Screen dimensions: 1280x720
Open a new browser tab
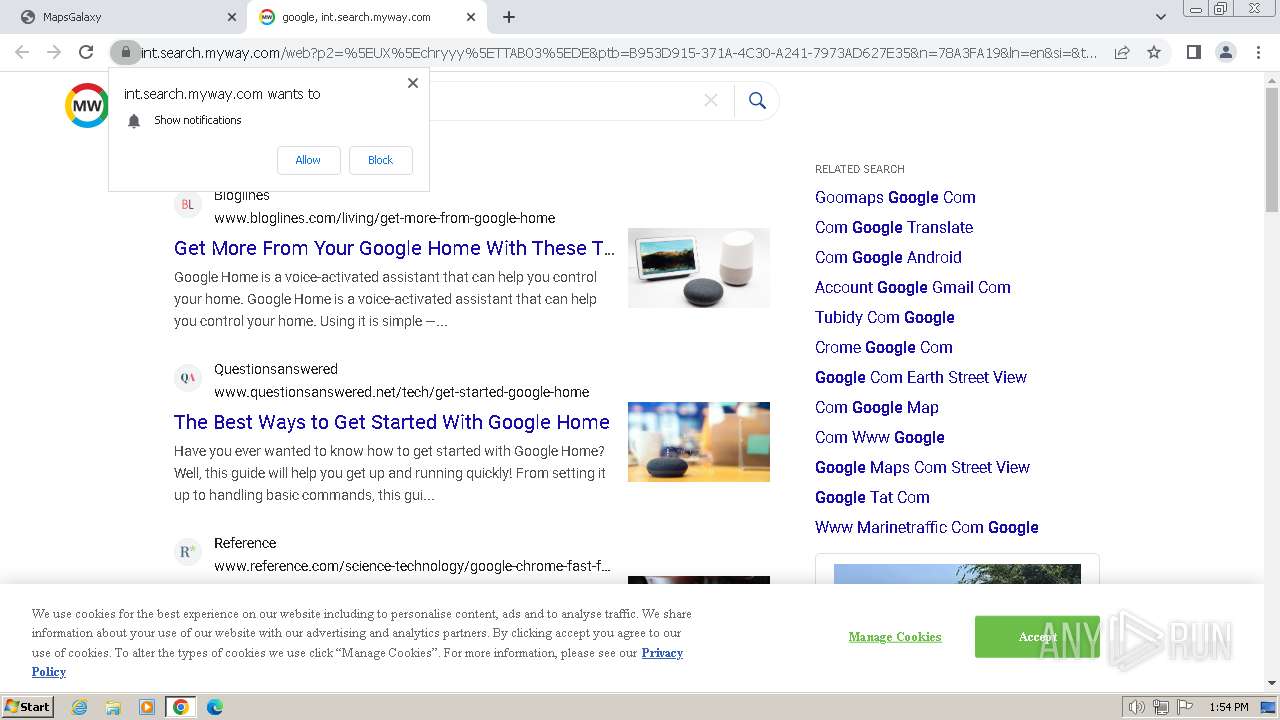pyautogui.click(x=508, y=17)
